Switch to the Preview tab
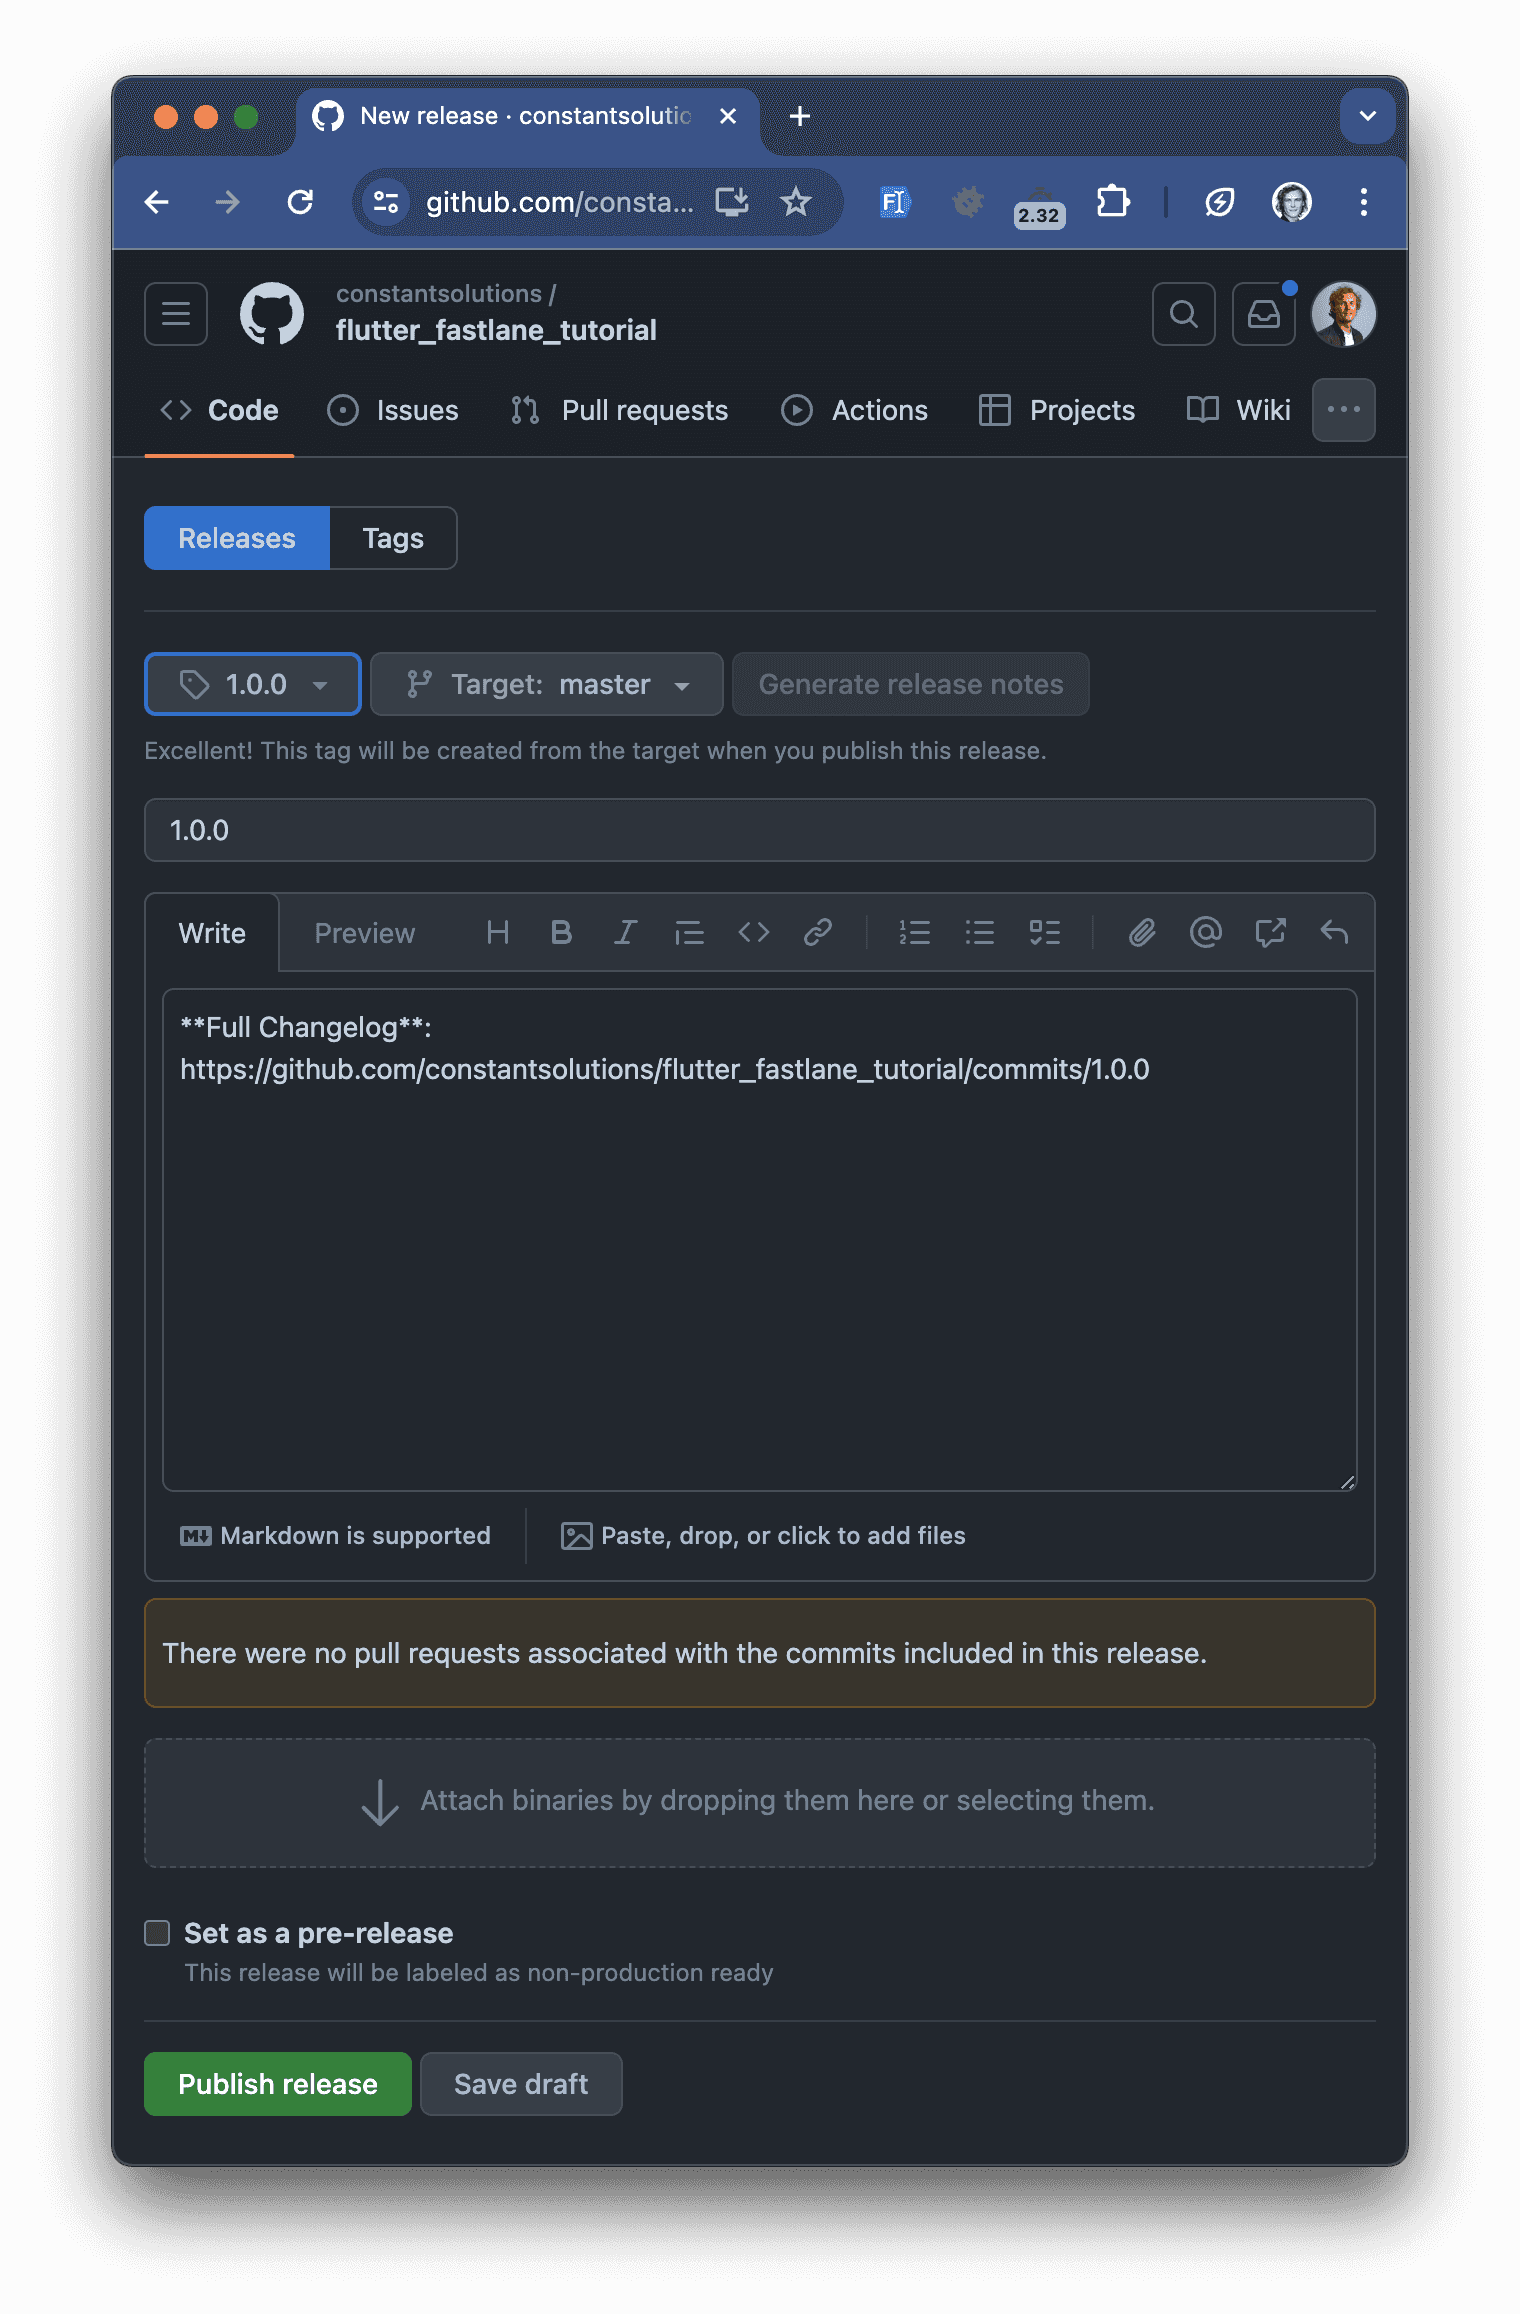1520x2314 pixels. coord(364,933)
